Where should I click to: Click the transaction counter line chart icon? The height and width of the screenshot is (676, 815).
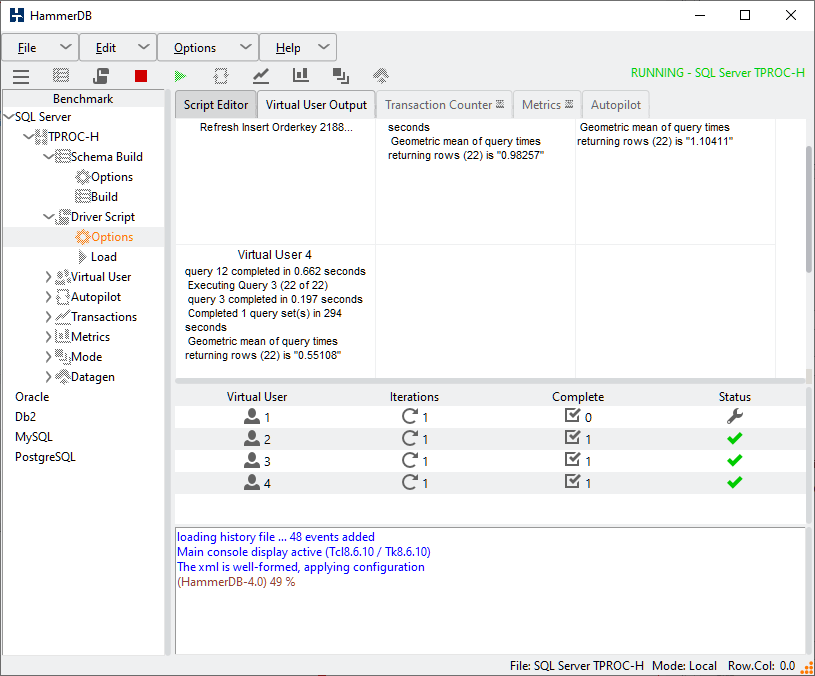261,76
